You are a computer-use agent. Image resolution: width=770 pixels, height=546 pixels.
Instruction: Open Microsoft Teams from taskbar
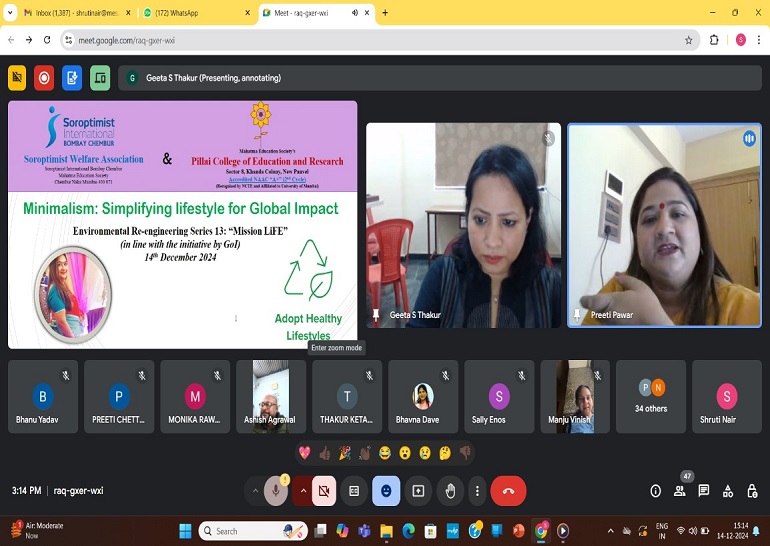(x=364, y=531)
